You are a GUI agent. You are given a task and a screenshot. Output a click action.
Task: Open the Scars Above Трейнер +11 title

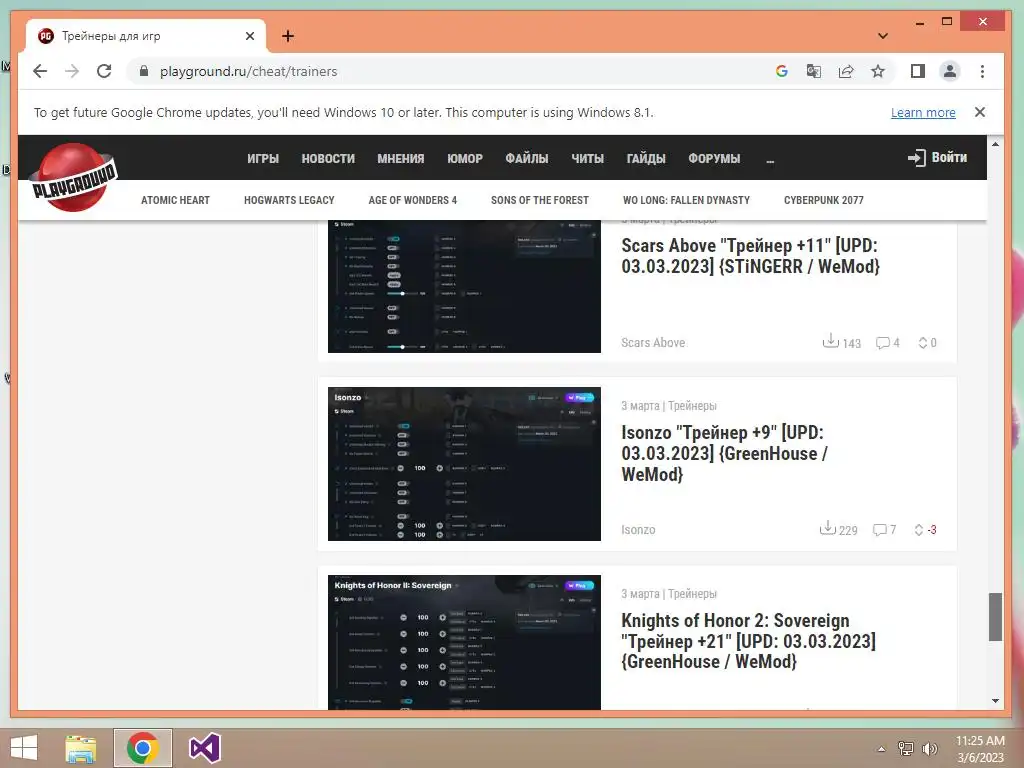[750, 256]
